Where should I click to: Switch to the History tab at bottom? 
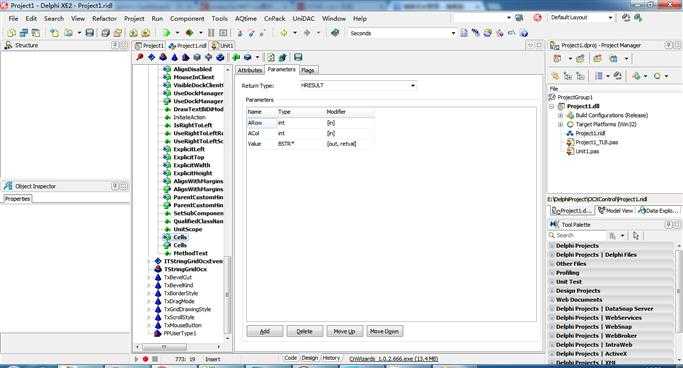(331, 358)
